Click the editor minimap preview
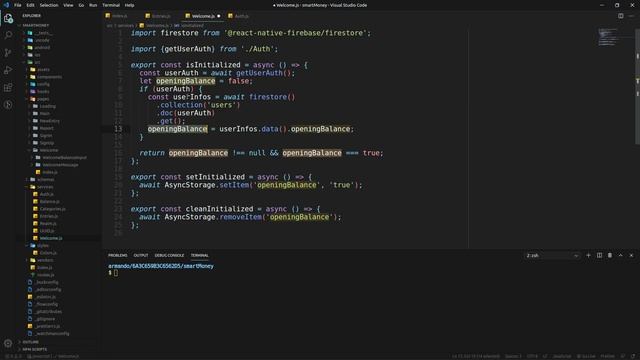 coord(609,37)
